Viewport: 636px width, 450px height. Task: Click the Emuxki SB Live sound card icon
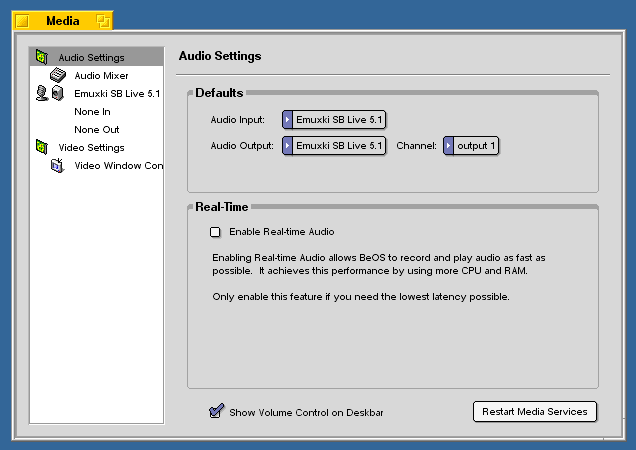point(50,93)
